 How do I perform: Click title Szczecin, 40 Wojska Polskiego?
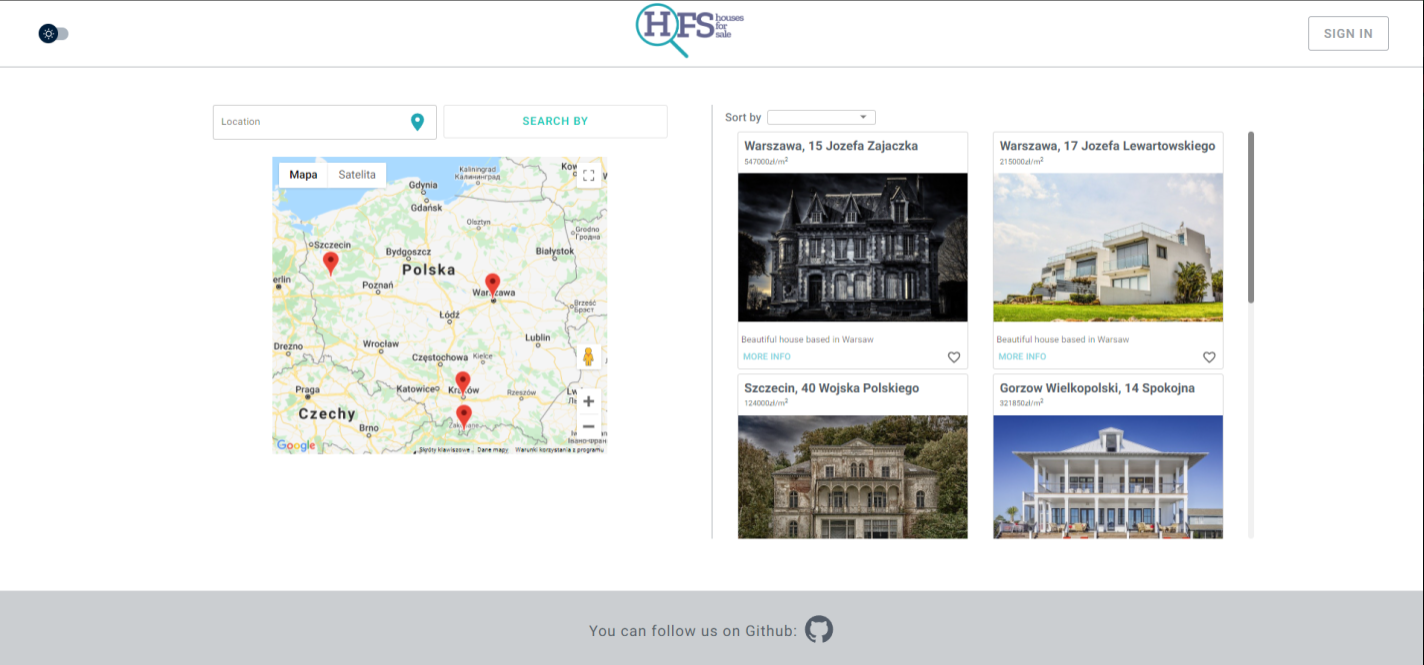(x=831, y=388)
